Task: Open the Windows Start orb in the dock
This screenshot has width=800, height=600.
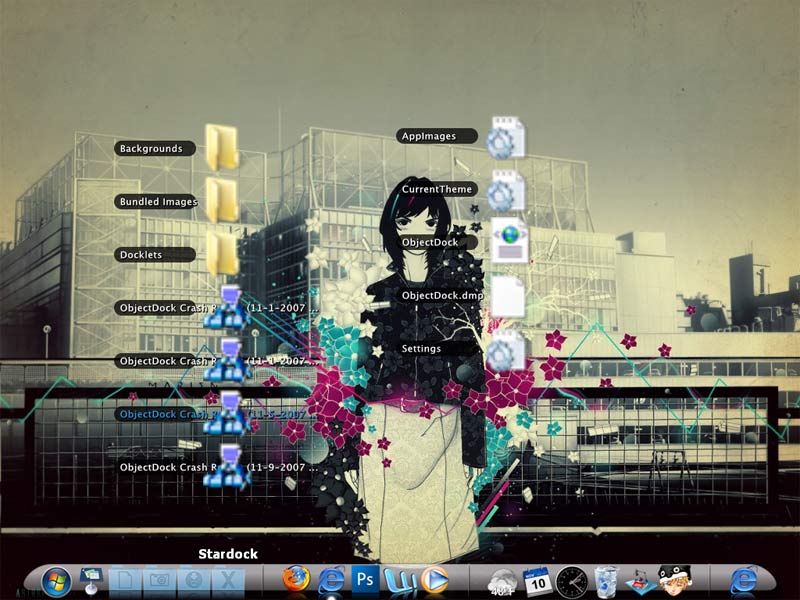Action: point(56,581)
